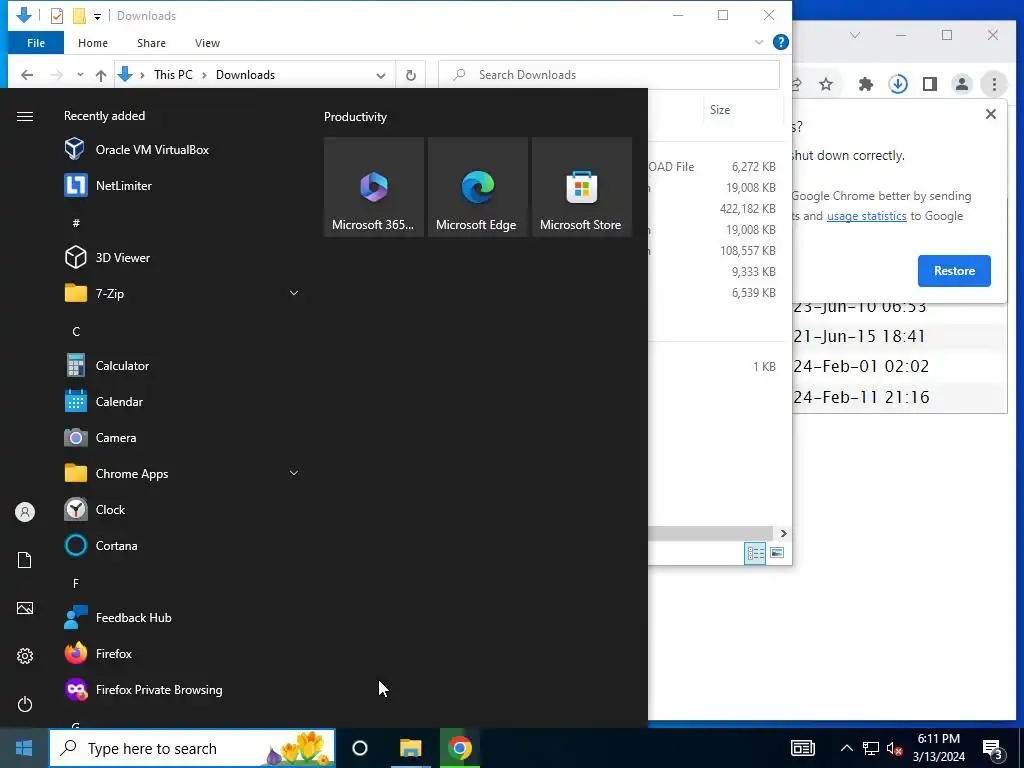Open Feedback Hub

[182, 618]
